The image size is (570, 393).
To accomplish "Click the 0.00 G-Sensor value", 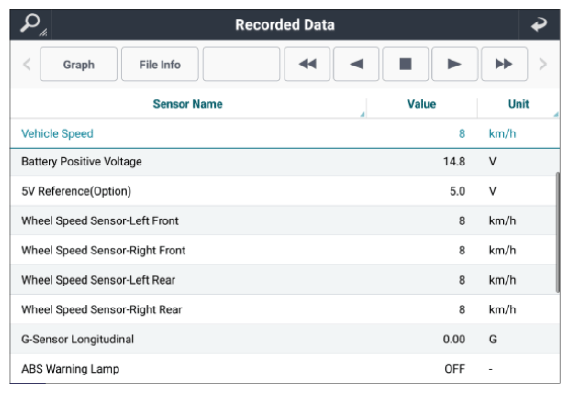I will 454,339.
